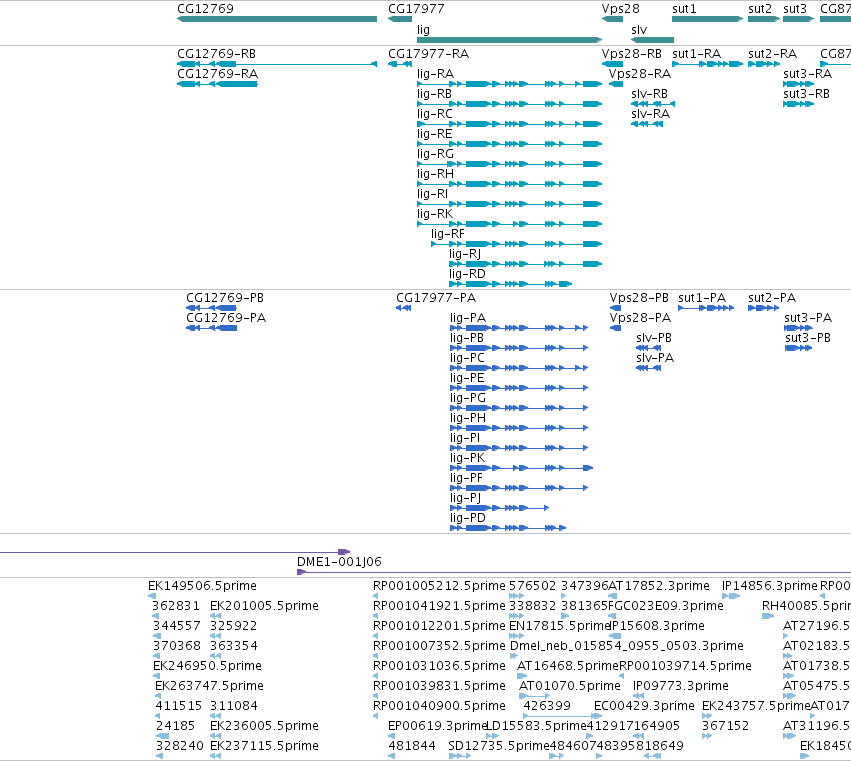Click protein CG12769-PB

tap(211, 308)
